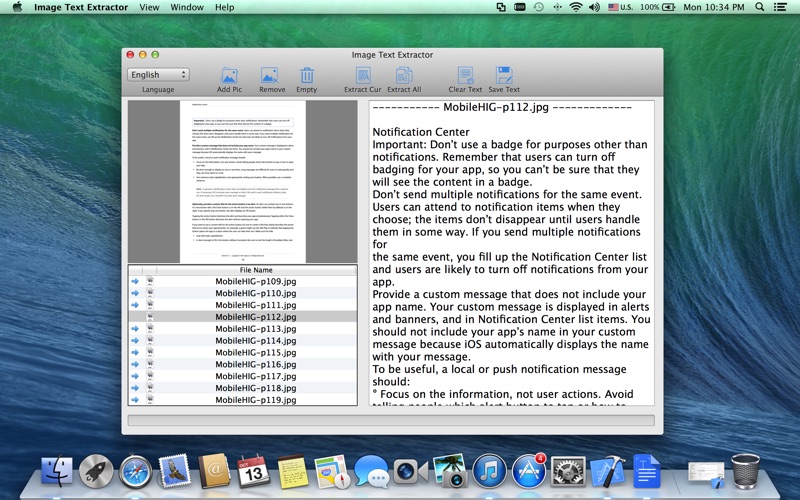
Task: Select file MobileHIG-p113.jpg
Action: (x=243, y=329)
